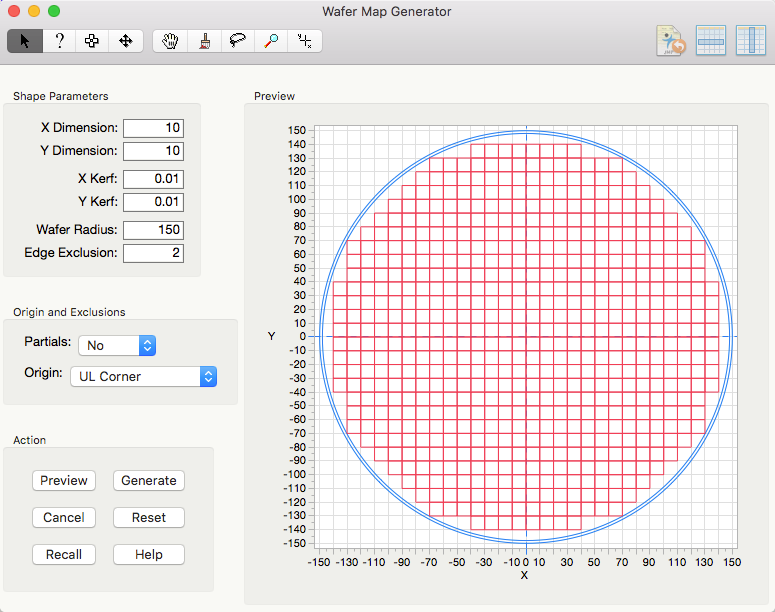Click the Cancel button
The image size is (775, 612).
tap(64, 518)
